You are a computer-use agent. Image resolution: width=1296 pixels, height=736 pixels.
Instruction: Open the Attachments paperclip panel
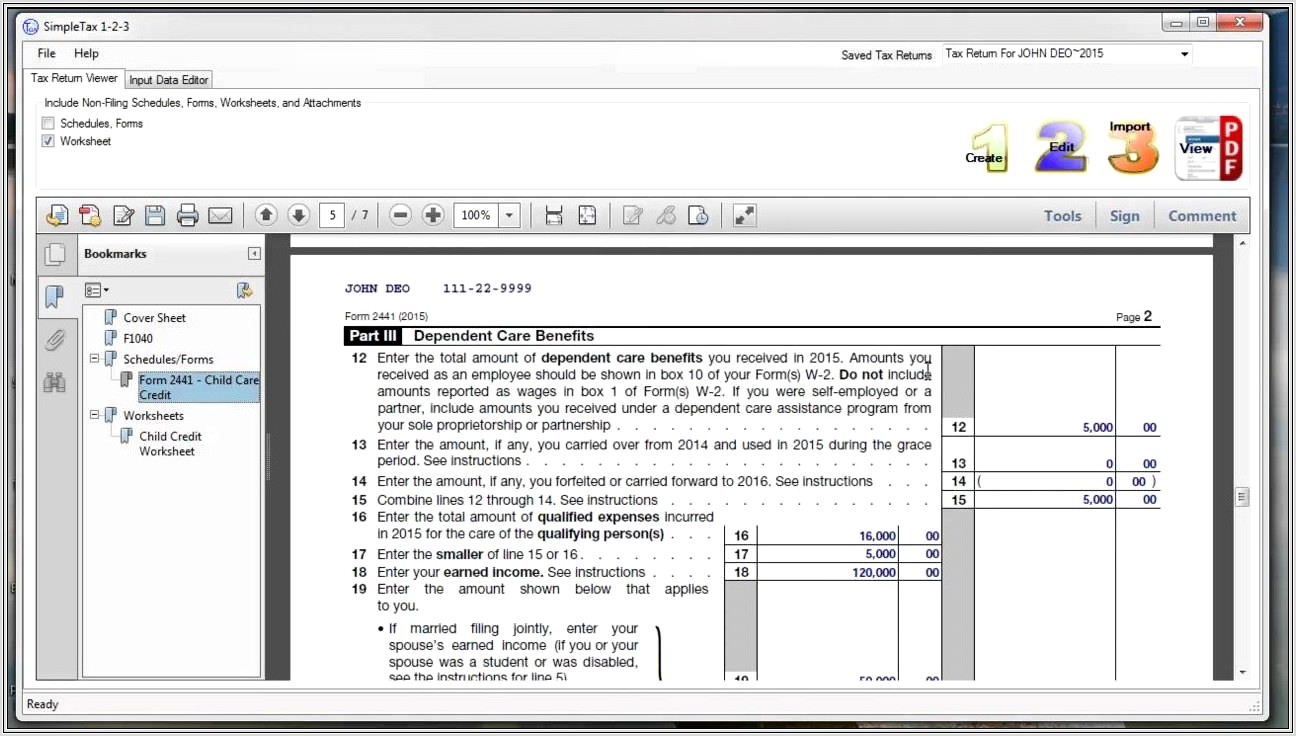[54, 339]
